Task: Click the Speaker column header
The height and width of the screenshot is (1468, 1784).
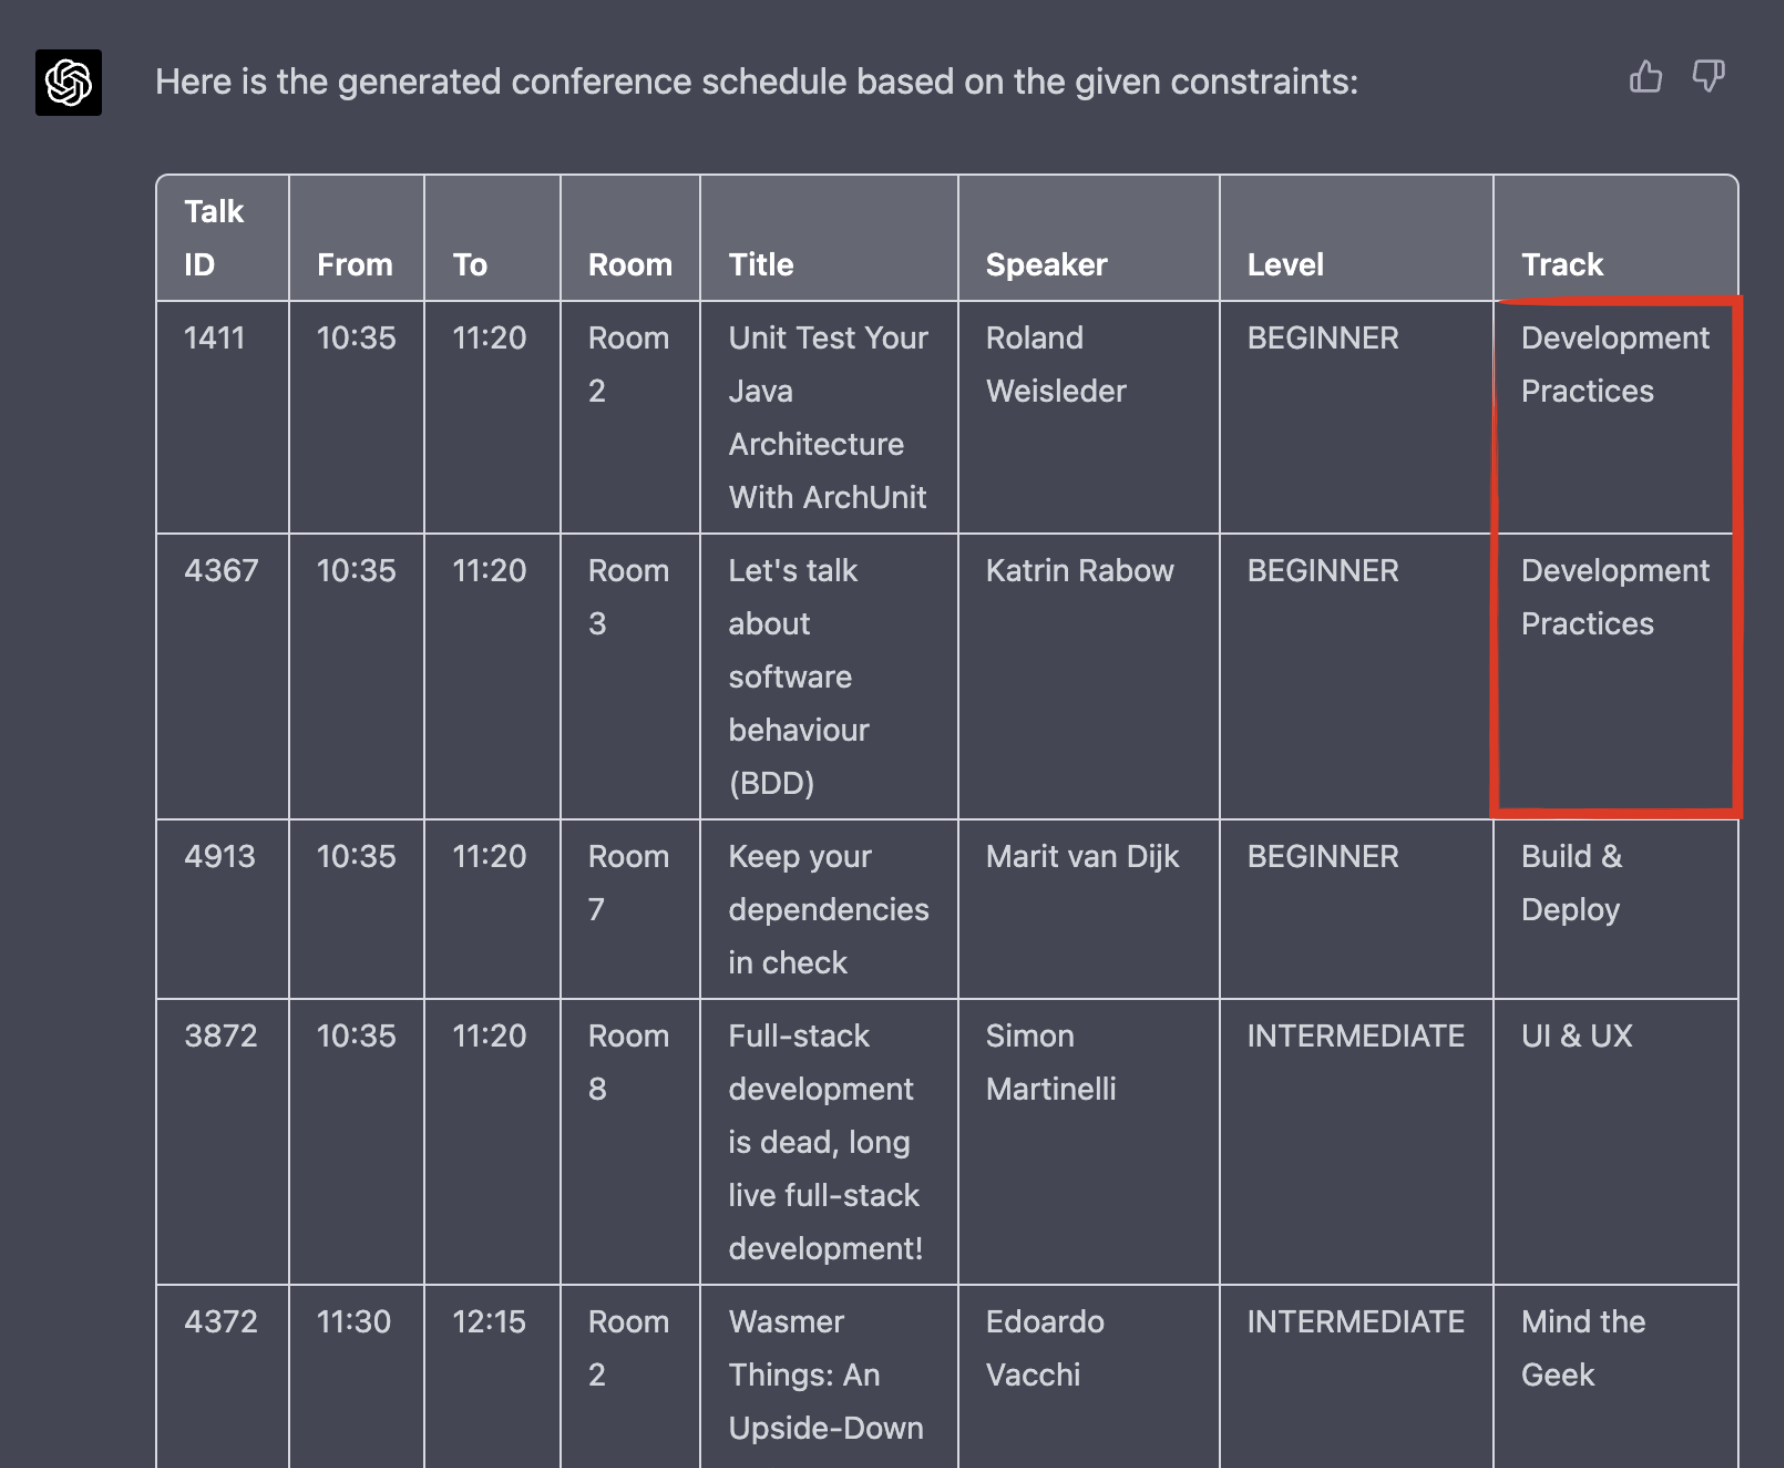Action: (1046, 264)
